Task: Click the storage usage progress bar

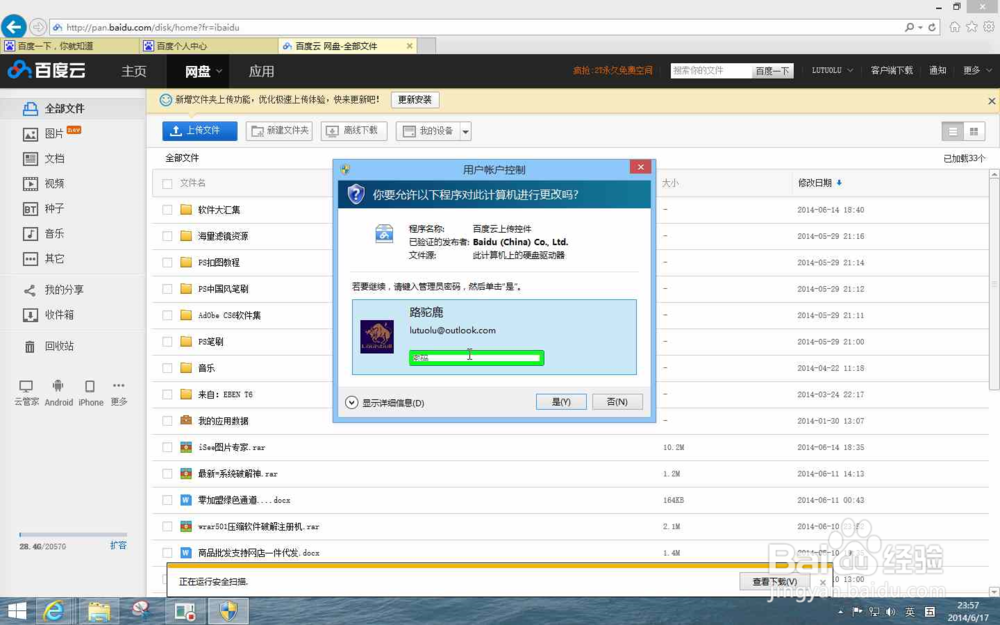Action: tap(73, 534)
